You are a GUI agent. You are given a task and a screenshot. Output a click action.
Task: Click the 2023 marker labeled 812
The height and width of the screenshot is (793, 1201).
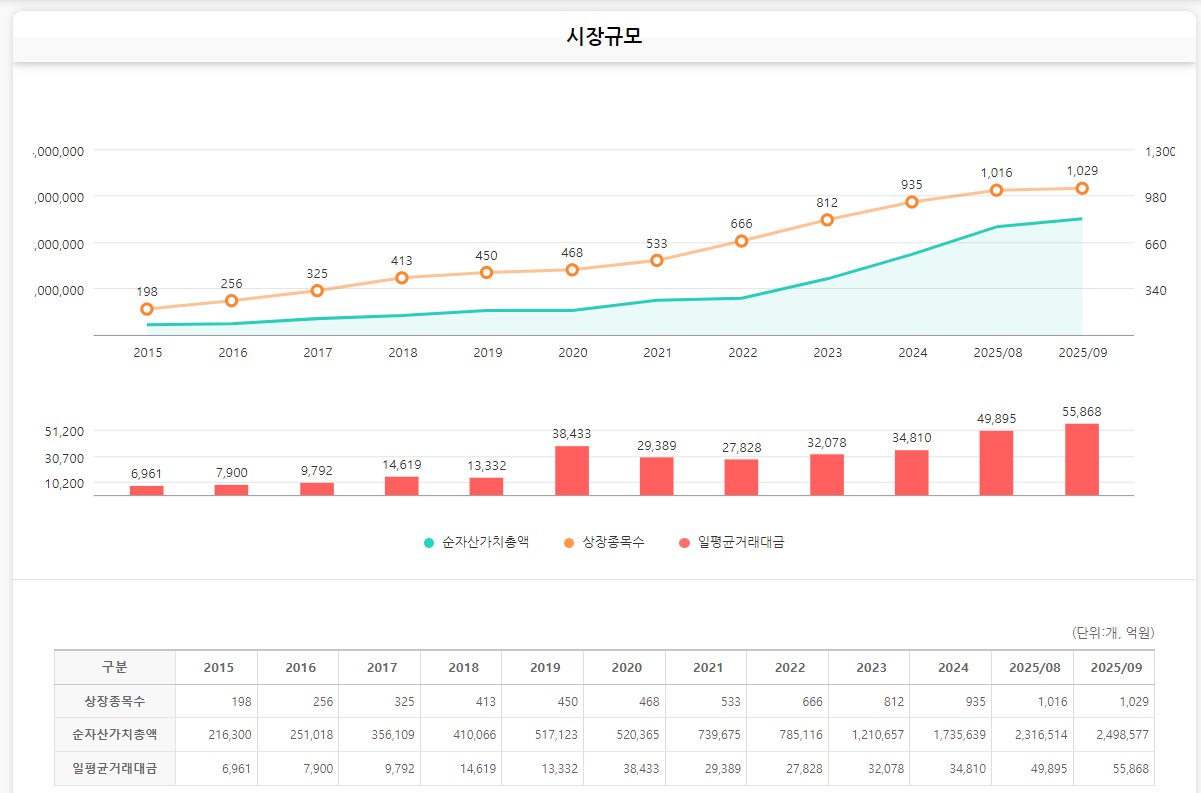[827, 220]
